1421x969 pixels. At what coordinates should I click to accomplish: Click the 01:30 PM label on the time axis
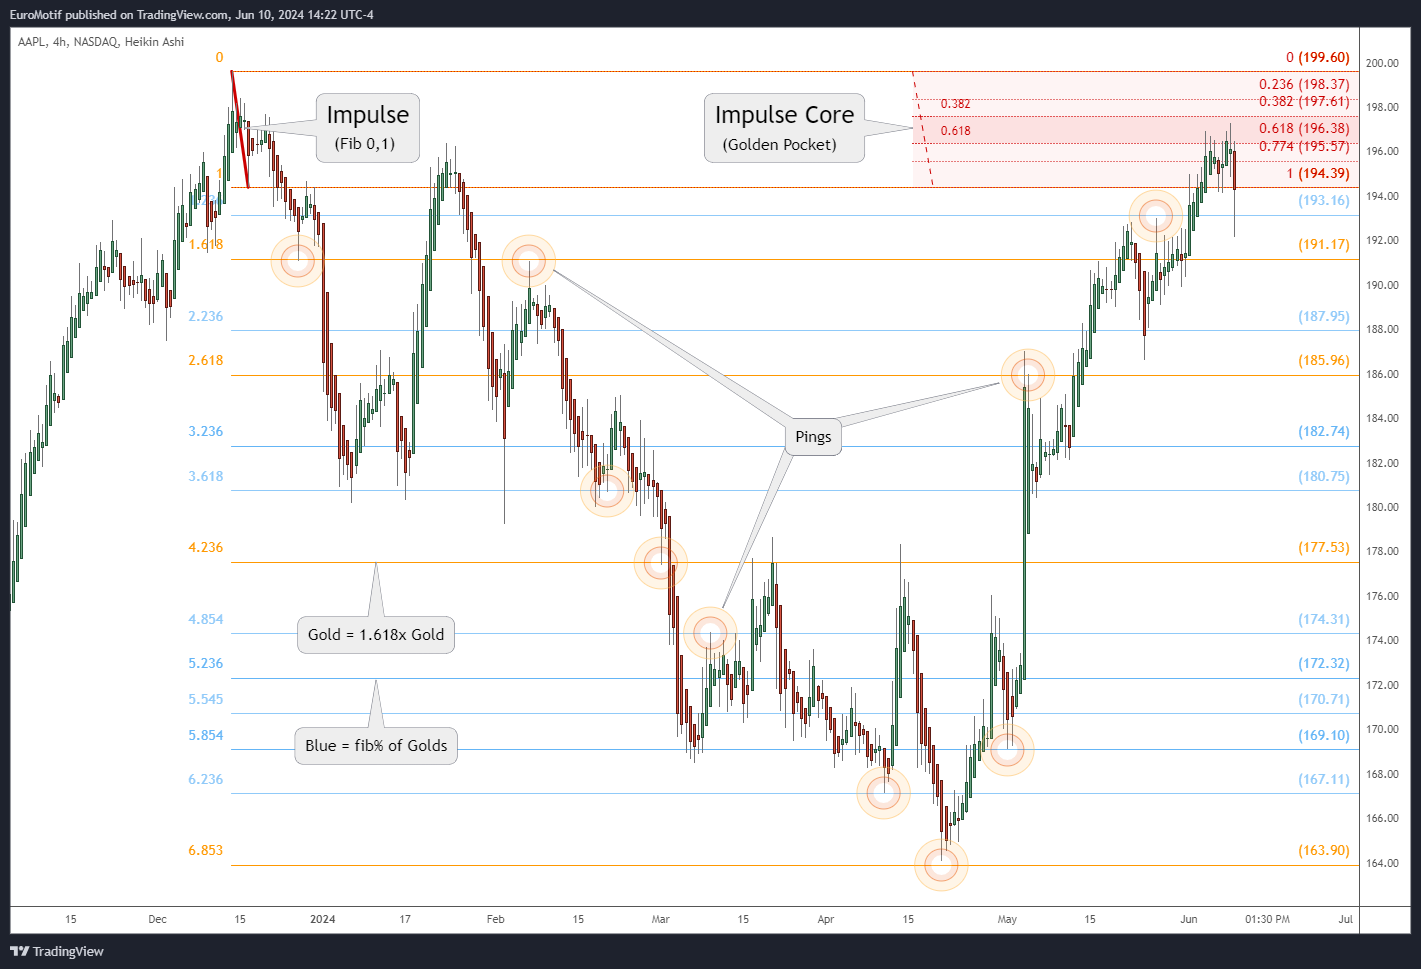coord(1267,919)
